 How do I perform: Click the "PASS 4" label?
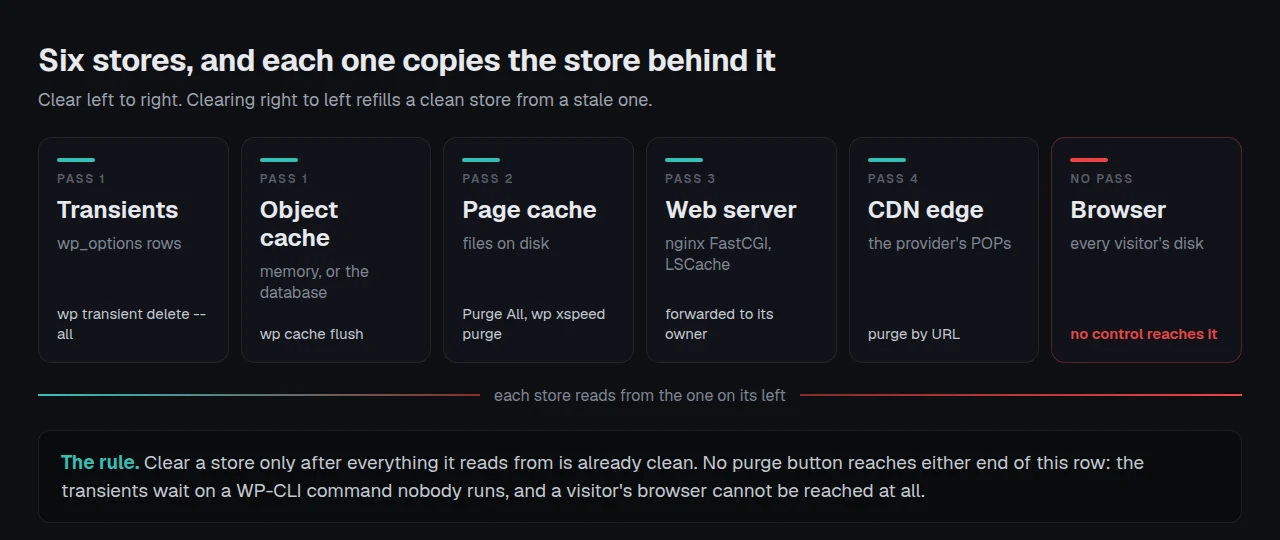(893, 178)
